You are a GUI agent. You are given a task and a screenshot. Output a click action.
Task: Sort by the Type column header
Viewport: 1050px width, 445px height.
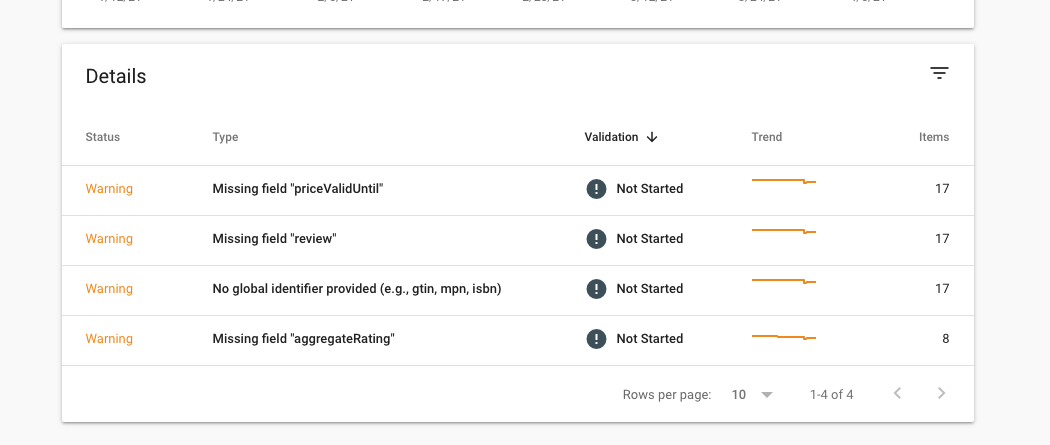pos(225,137)
